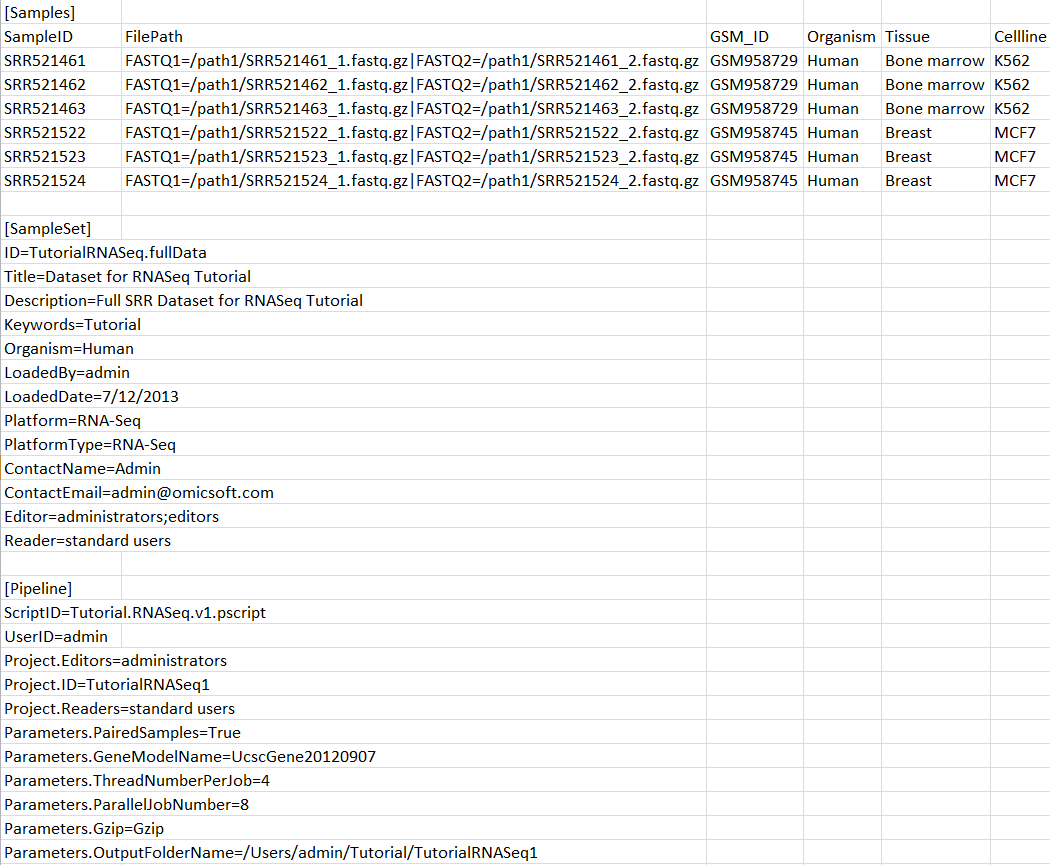Select the LoadedBy=admin cell
The width and height of the screenshot is (1050, 865).
pos(67,373)
